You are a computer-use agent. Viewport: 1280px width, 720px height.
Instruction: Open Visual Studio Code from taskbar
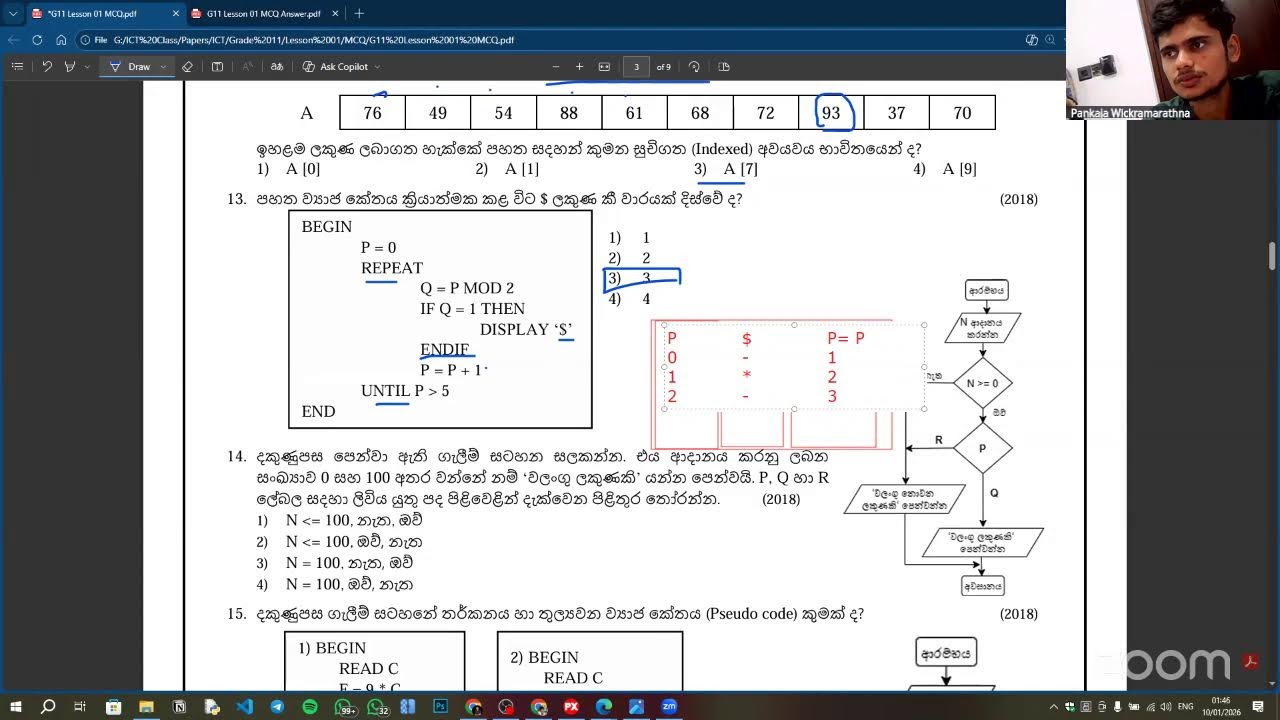tap(244, 707)
